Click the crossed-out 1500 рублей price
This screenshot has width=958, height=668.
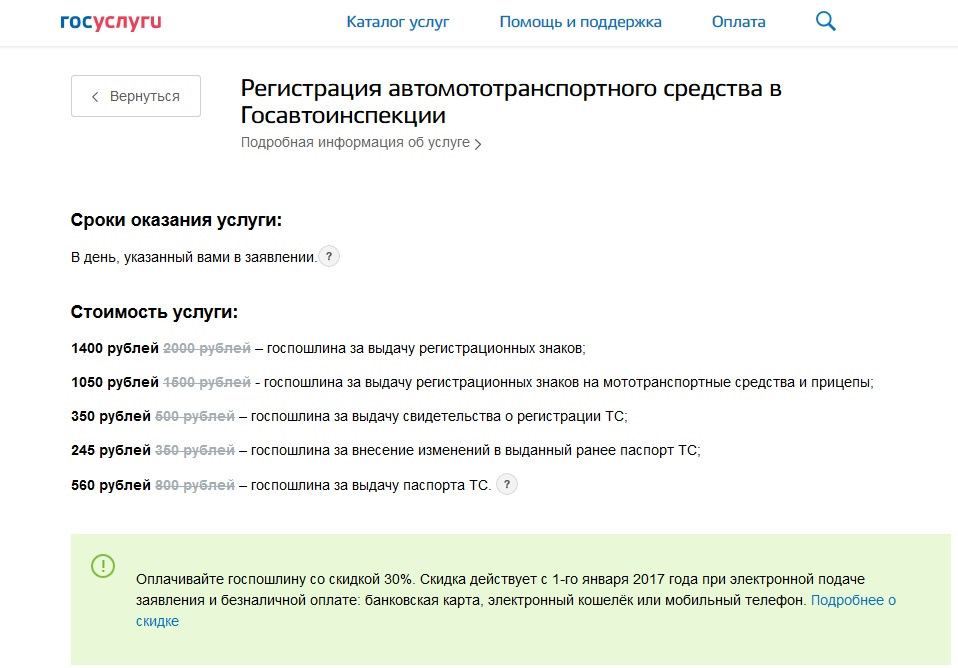(207, 383)
